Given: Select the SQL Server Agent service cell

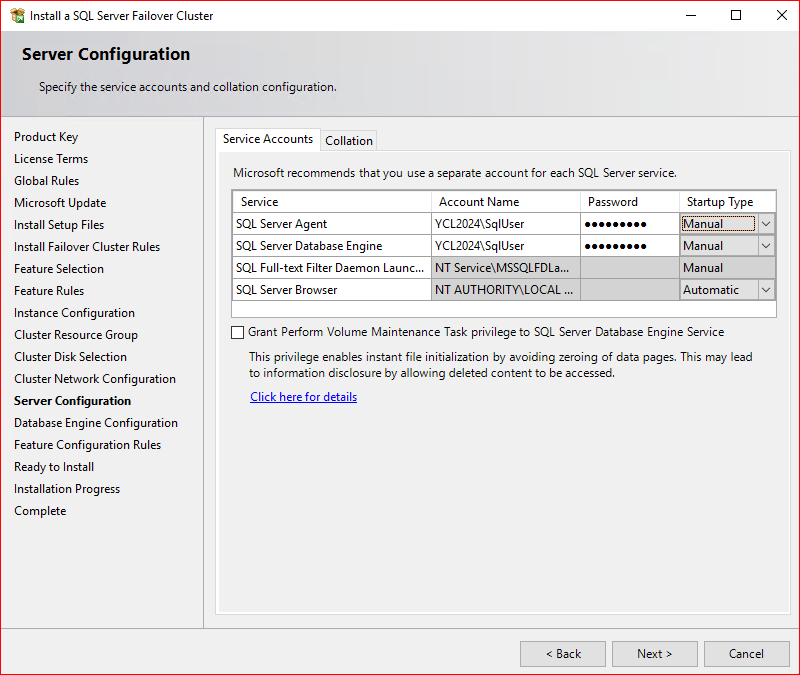Looking at the screenshot, I should pos(332,224).
